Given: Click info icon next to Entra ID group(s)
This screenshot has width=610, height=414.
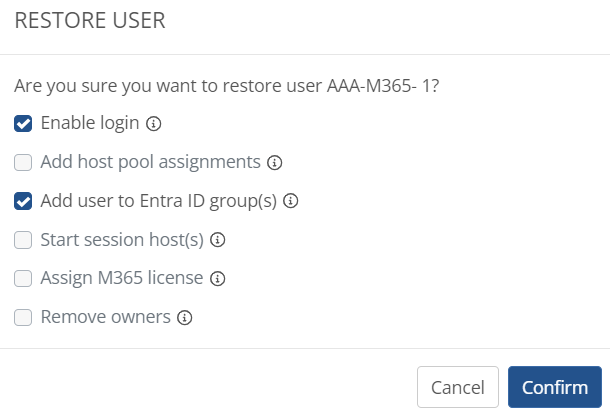Looking at the screenshot, I should point(291,201).
